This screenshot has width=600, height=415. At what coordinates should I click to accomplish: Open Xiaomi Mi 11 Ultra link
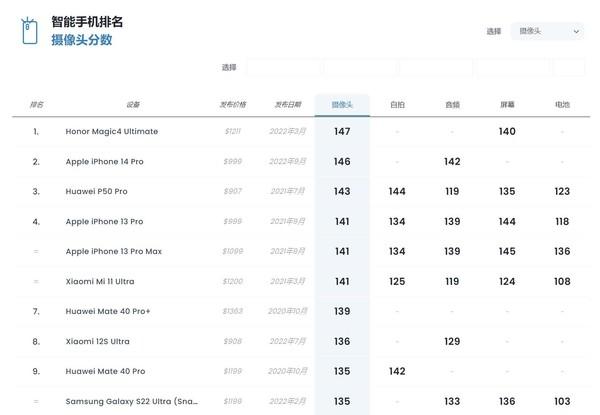click(100, 282)
